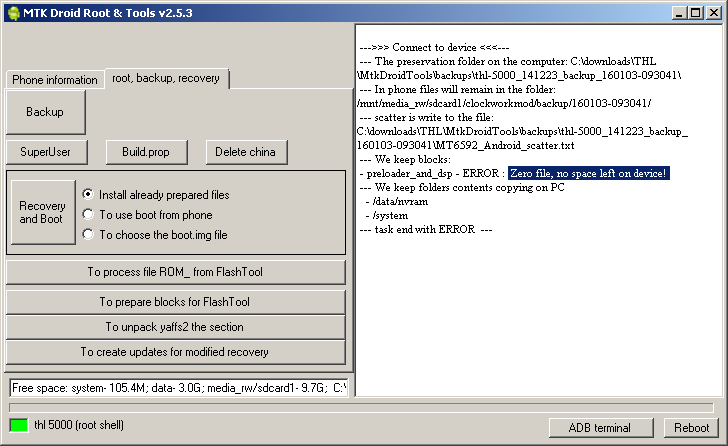The width and height of the screenshot is (728, 446).
Task: Click the green connection status indicator
Action: click(x=19, y=425)
